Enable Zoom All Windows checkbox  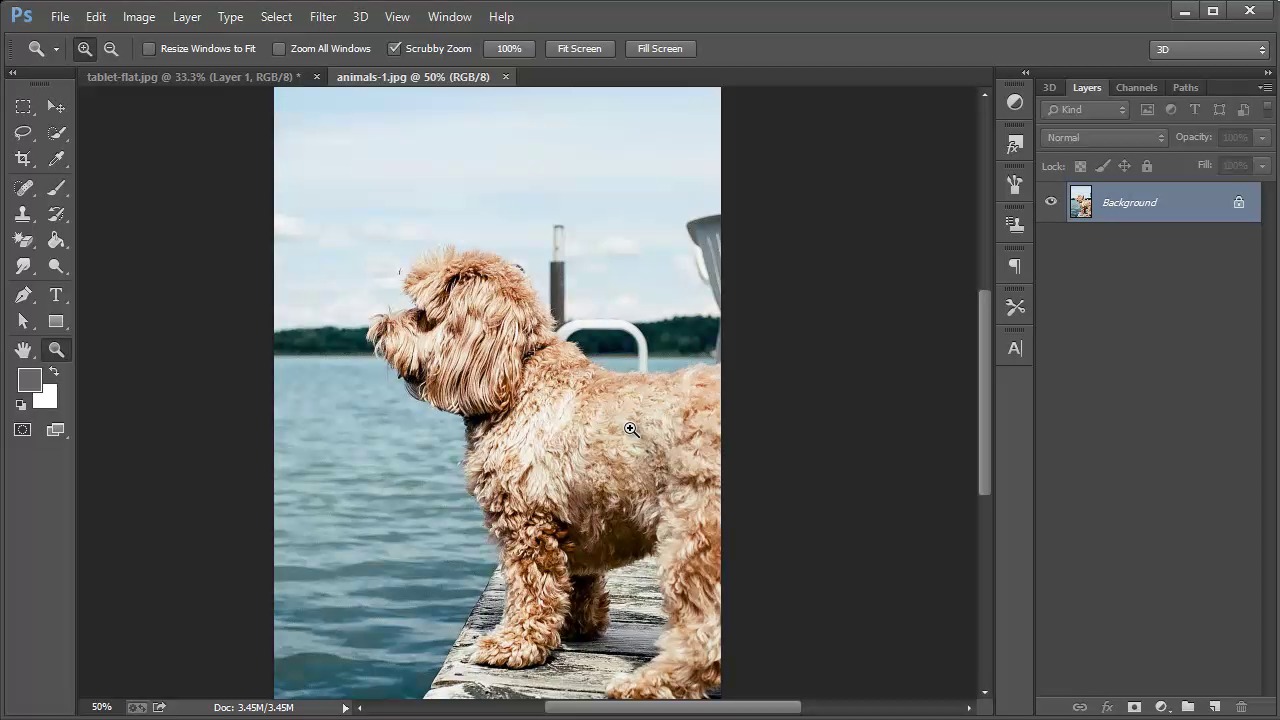pos(279,48)
